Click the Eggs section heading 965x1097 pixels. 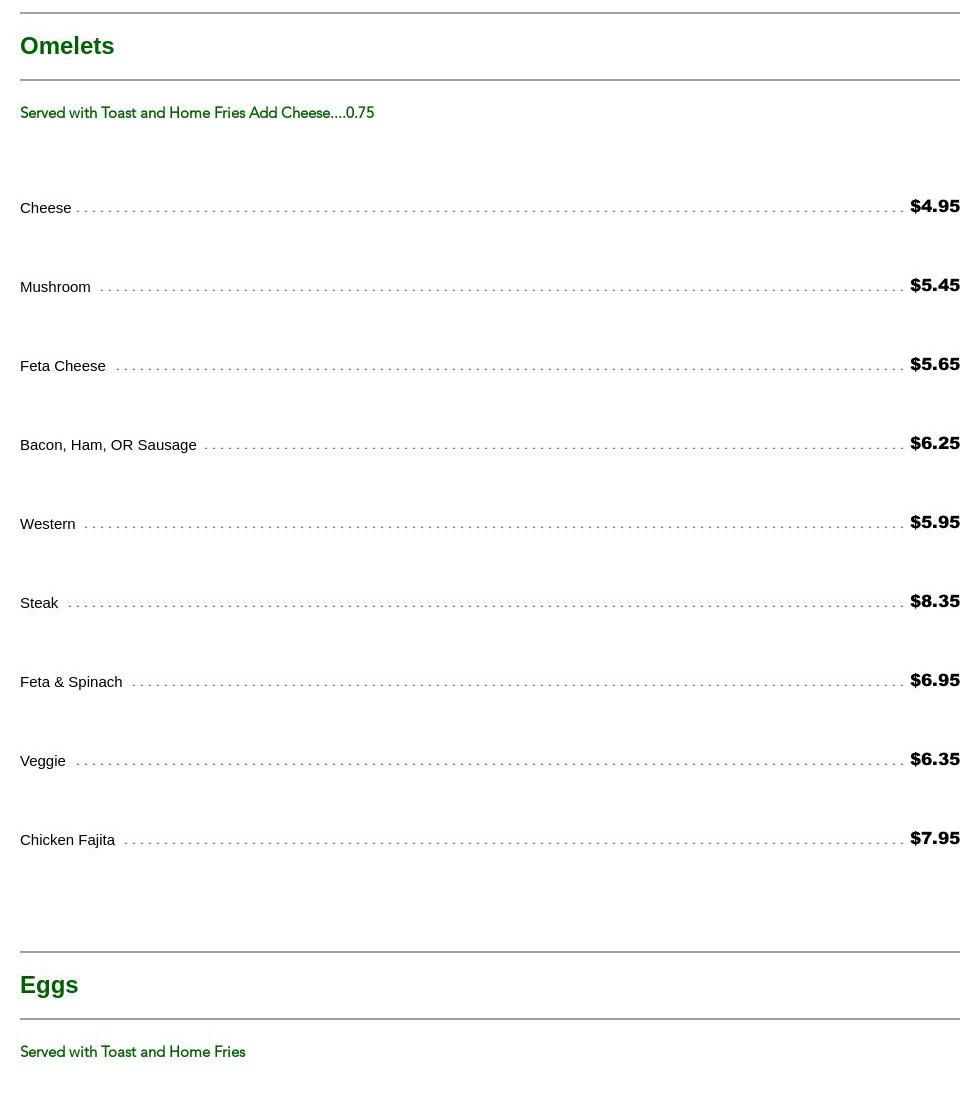[x=49, y=985]
